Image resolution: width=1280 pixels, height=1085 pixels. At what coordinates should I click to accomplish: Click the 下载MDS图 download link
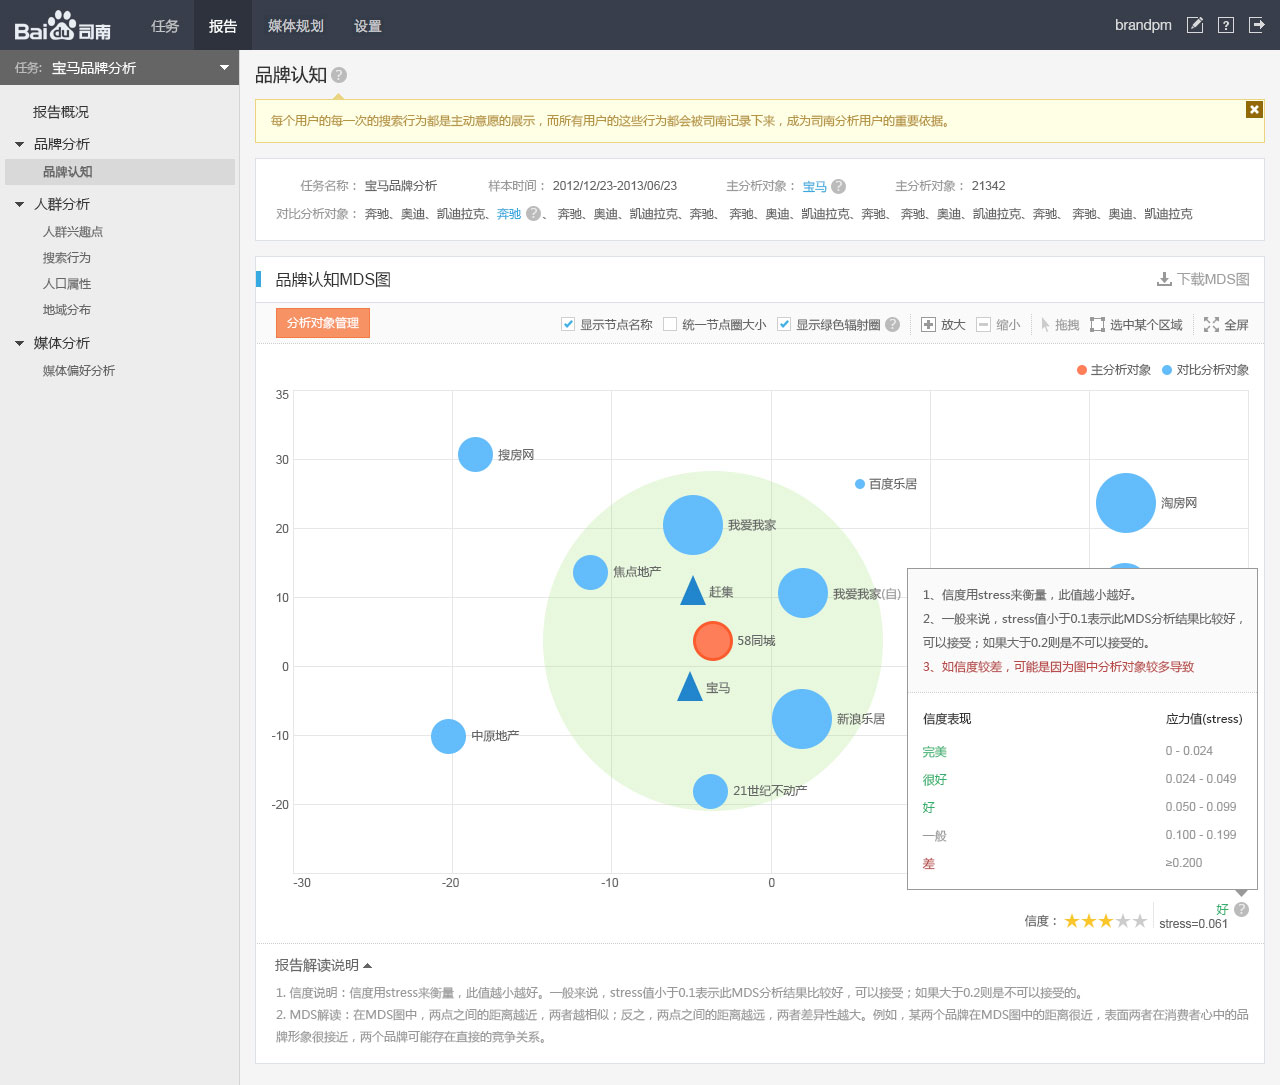[x=1203, y=279]
